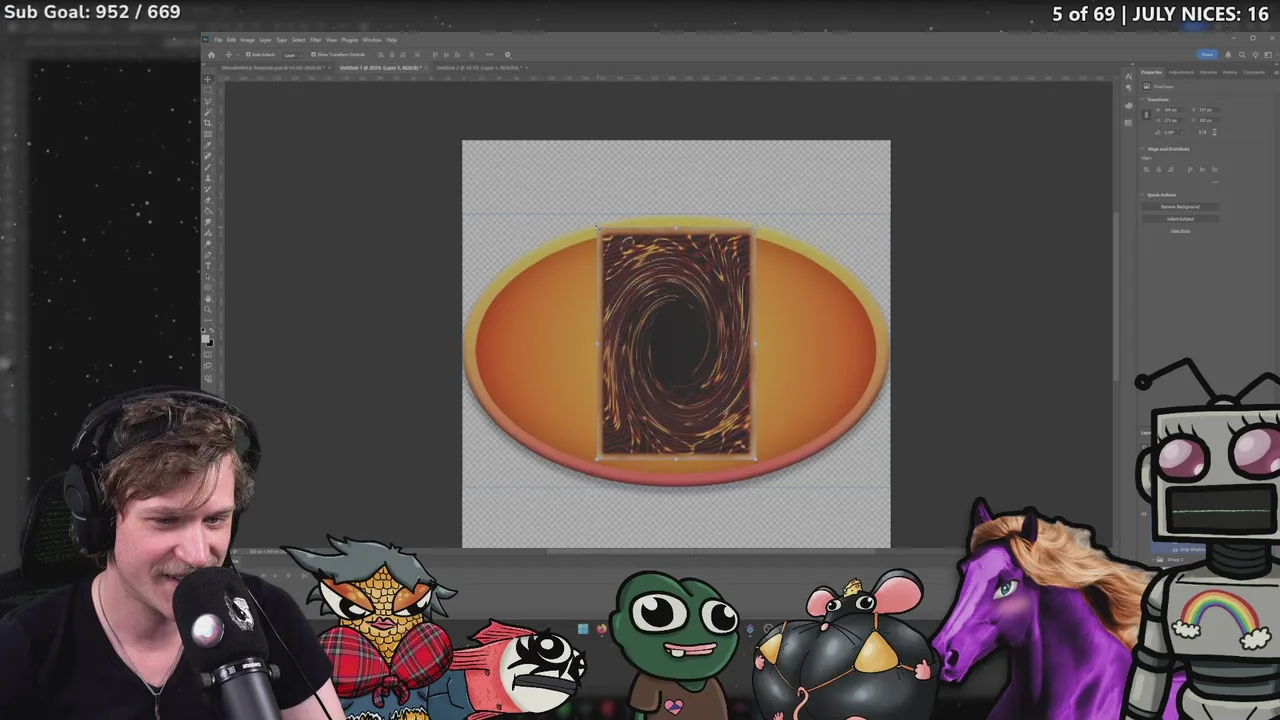Select the Clone Stamp tool
Viewport: 1280px width, 720px height.
click(207, 178)
